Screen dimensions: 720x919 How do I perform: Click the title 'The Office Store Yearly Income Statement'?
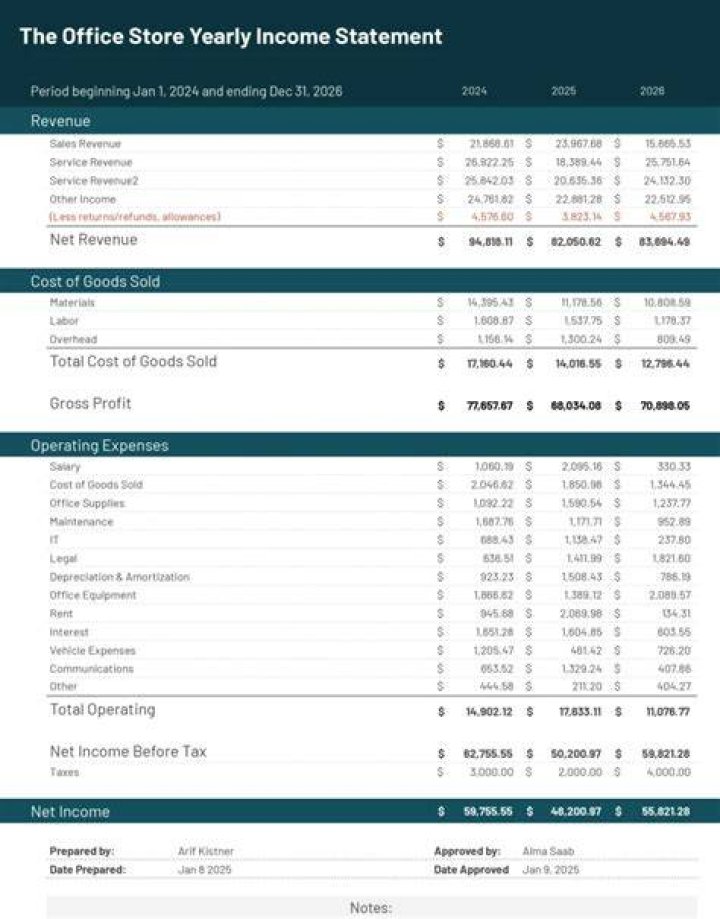point(231,36)
